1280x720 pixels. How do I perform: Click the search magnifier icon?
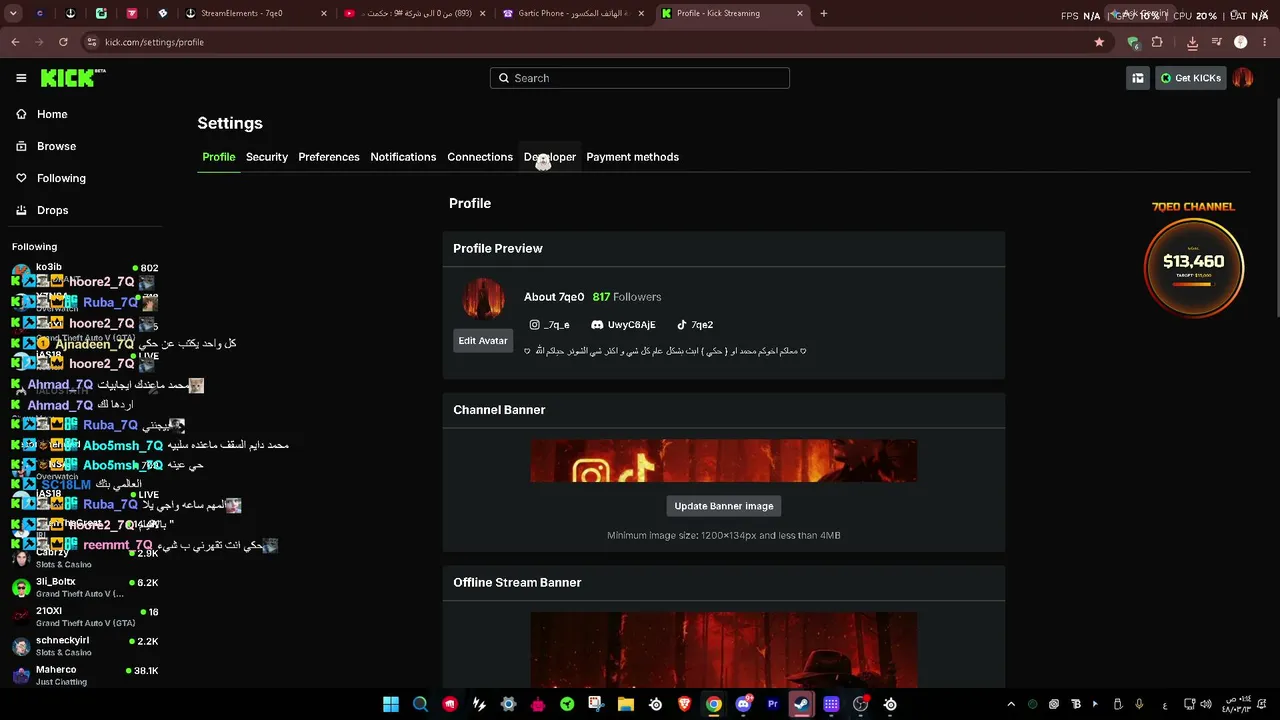(504, 78)
